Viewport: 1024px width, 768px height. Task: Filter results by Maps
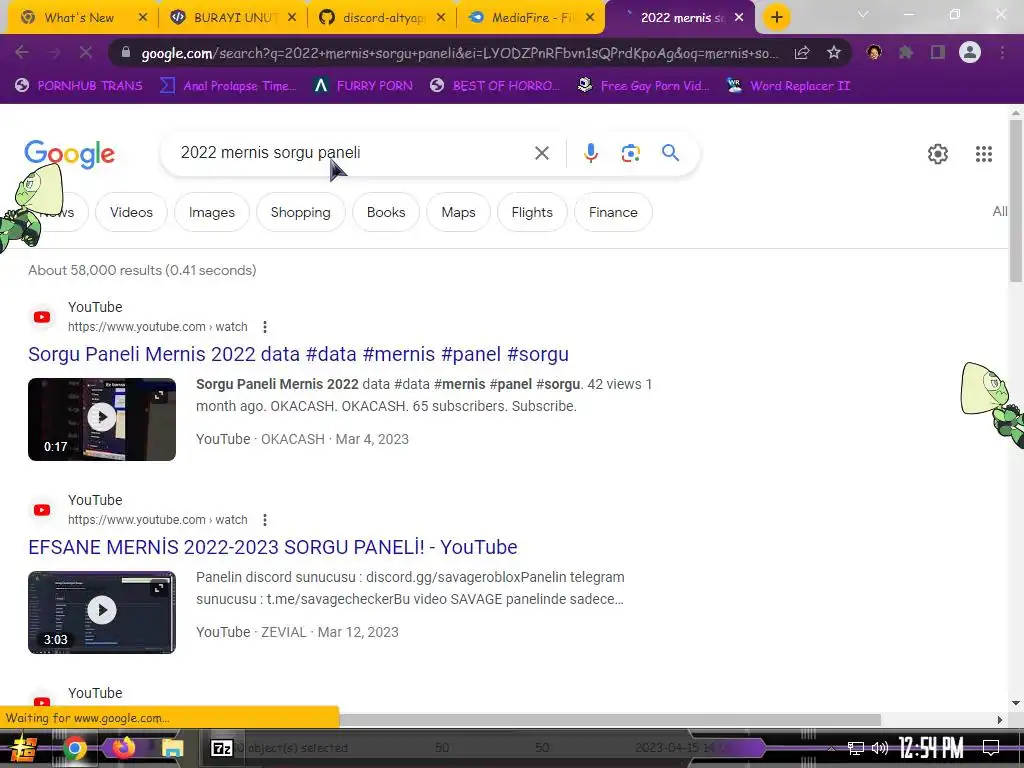pos(458,212)
